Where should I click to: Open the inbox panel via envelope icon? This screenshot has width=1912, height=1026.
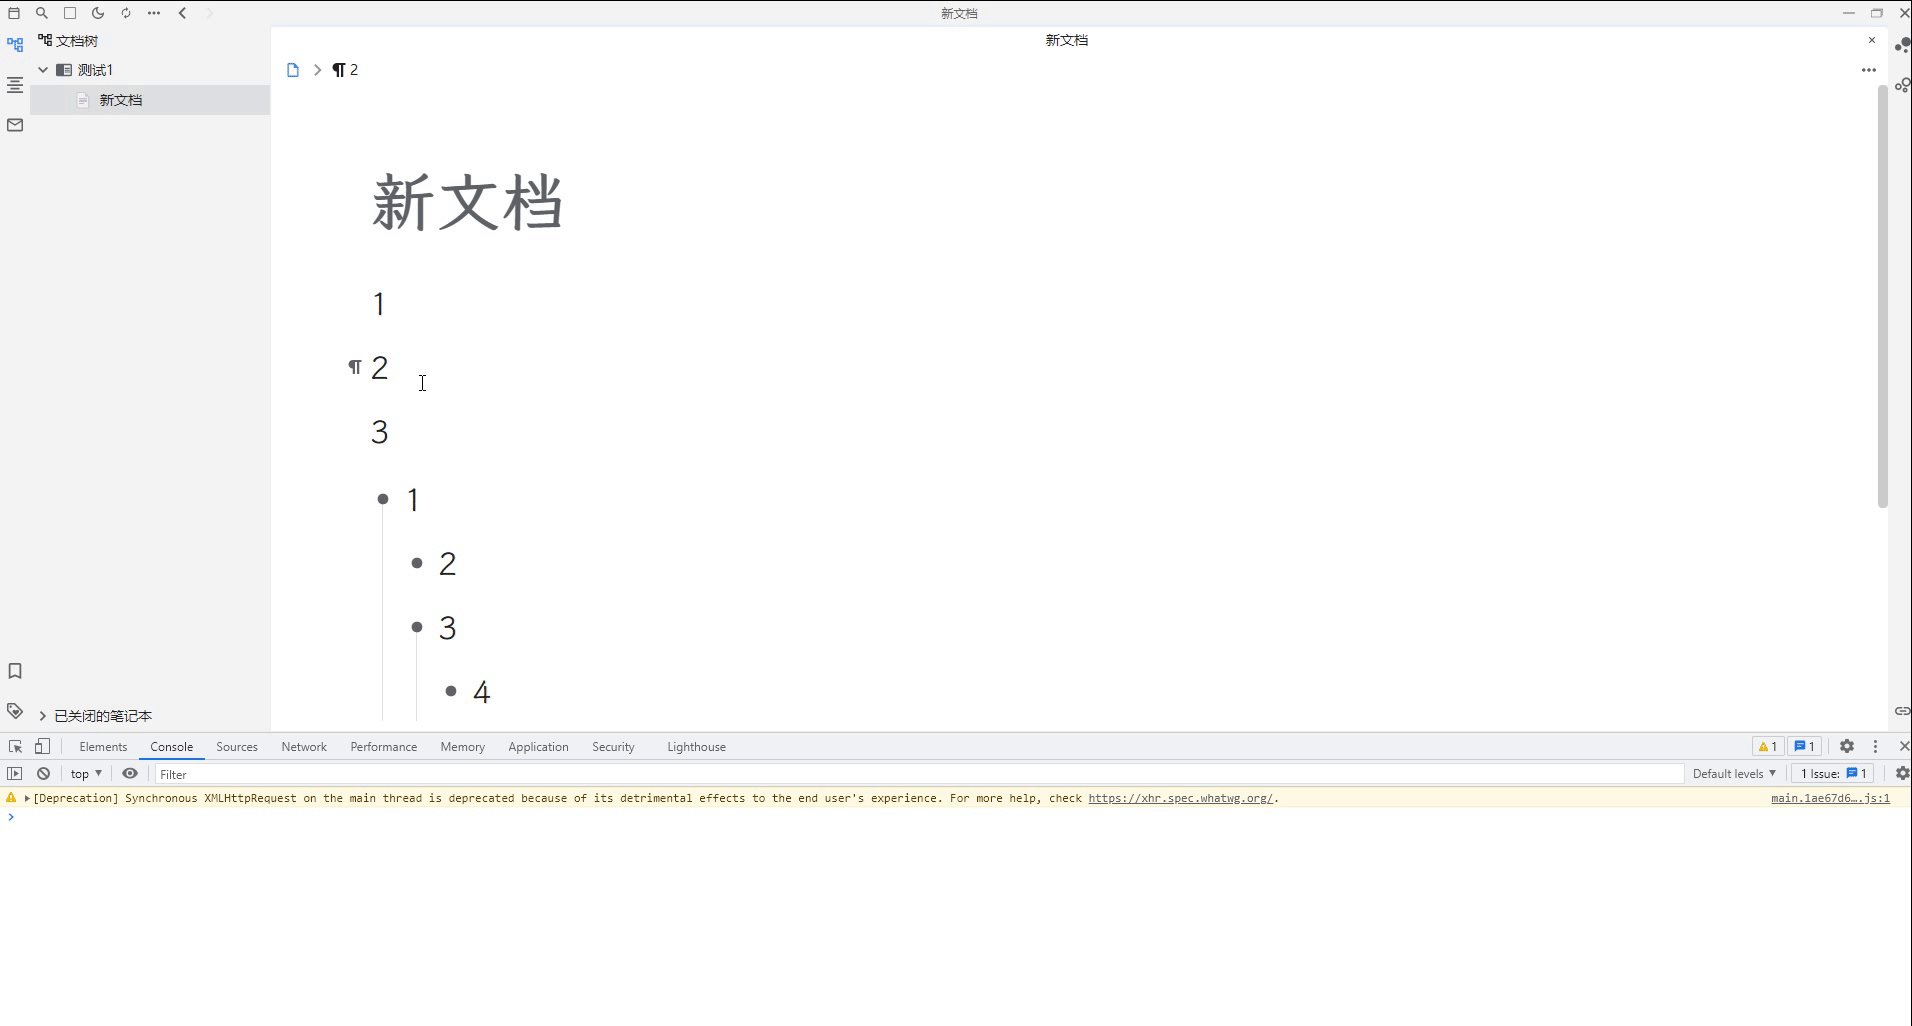pyautogui.click(x=14, y=124)
